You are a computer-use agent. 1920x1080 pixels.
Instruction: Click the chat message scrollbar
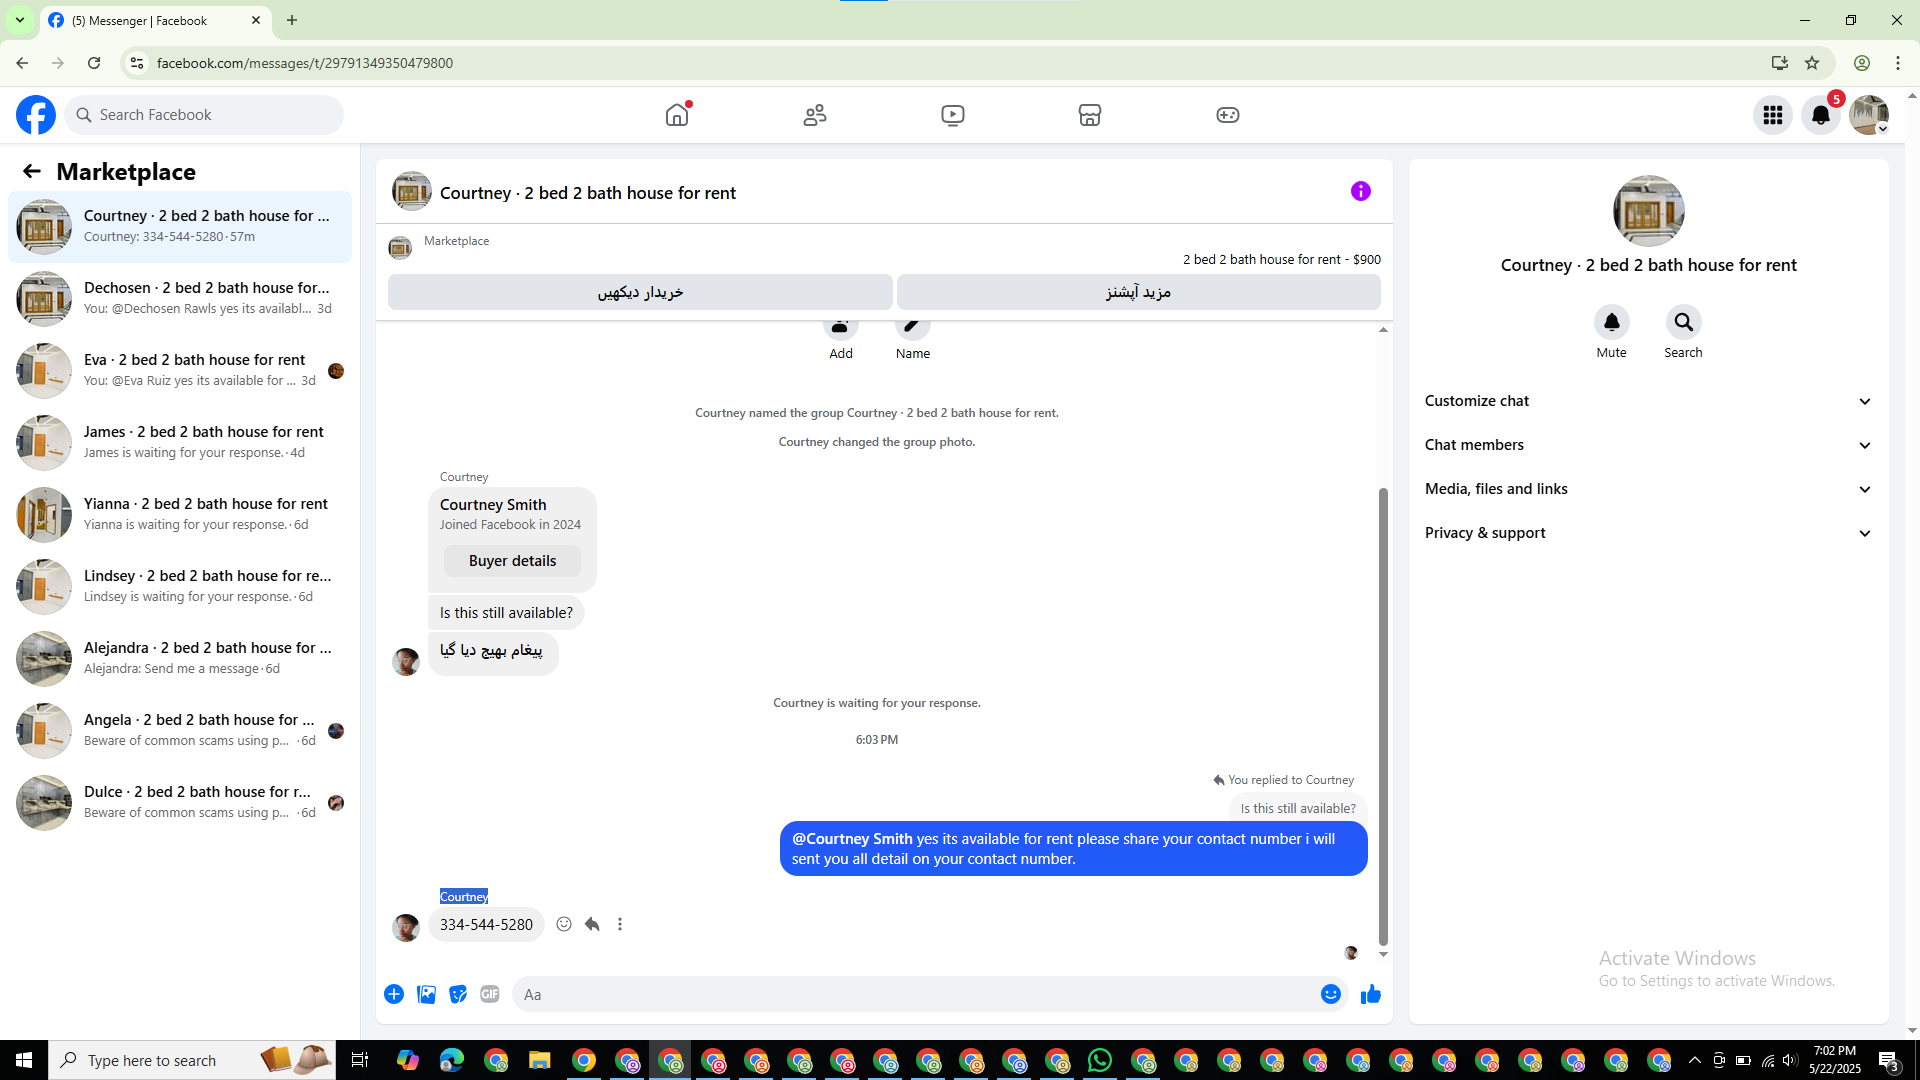[x=1383, y=716]
